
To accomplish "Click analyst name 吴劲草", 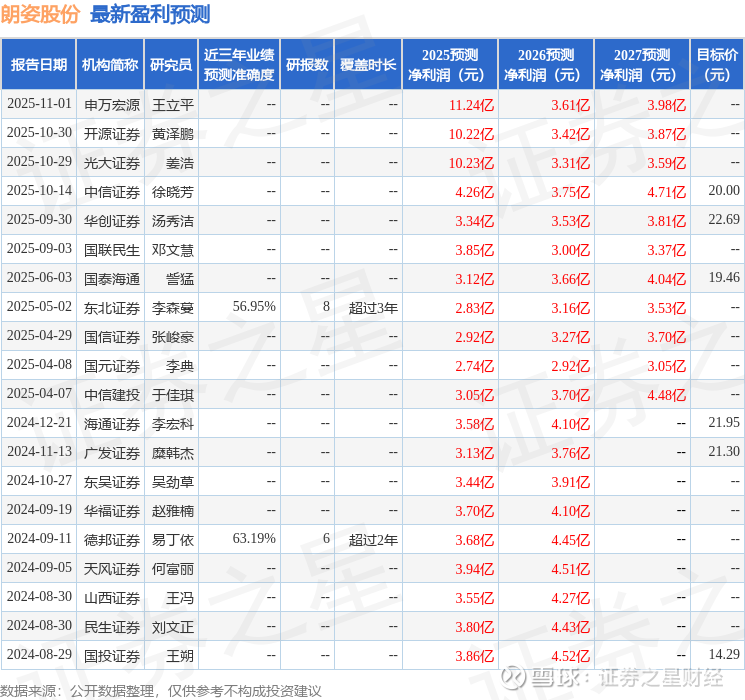I will (x=173, y=482).
